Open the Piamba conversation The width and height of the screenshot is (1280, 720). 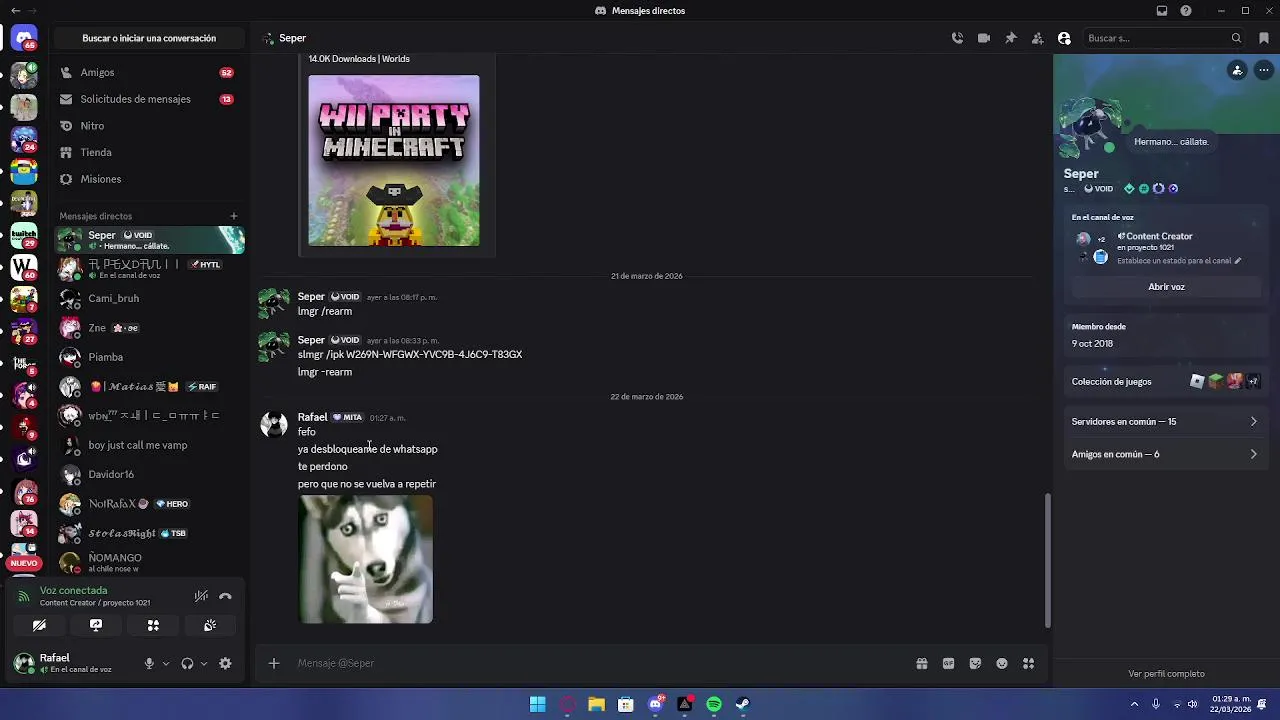(148, 357)
